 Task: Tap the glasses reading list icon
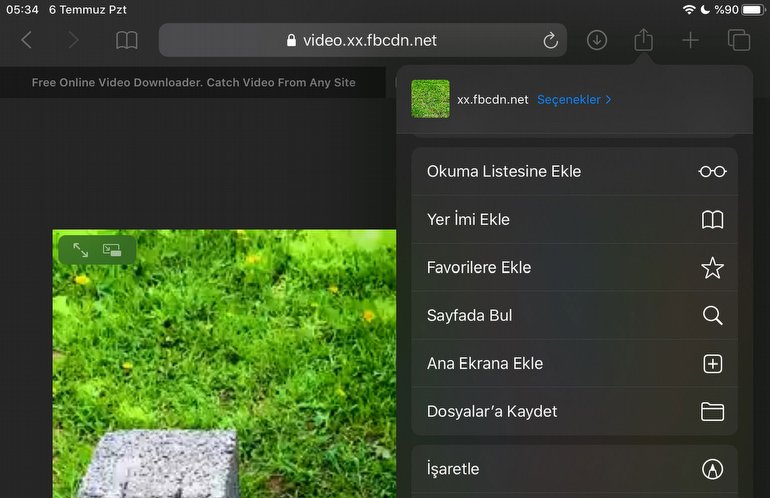point(713,171)
